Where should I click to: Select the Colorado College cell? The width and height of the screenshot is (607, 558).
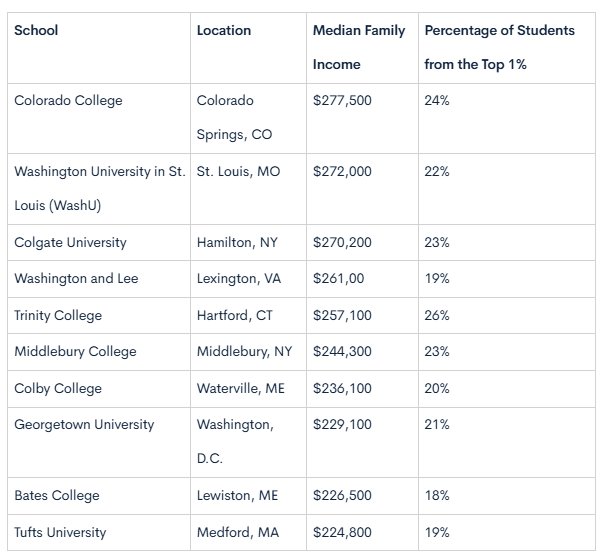(68, 101)
